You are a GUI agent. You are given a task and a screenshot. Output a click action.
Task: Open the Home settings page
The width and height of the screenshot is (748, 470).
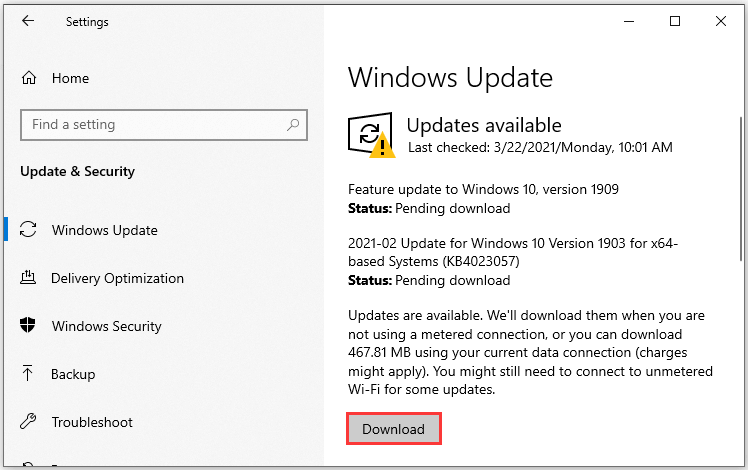(x=70, y=78)
